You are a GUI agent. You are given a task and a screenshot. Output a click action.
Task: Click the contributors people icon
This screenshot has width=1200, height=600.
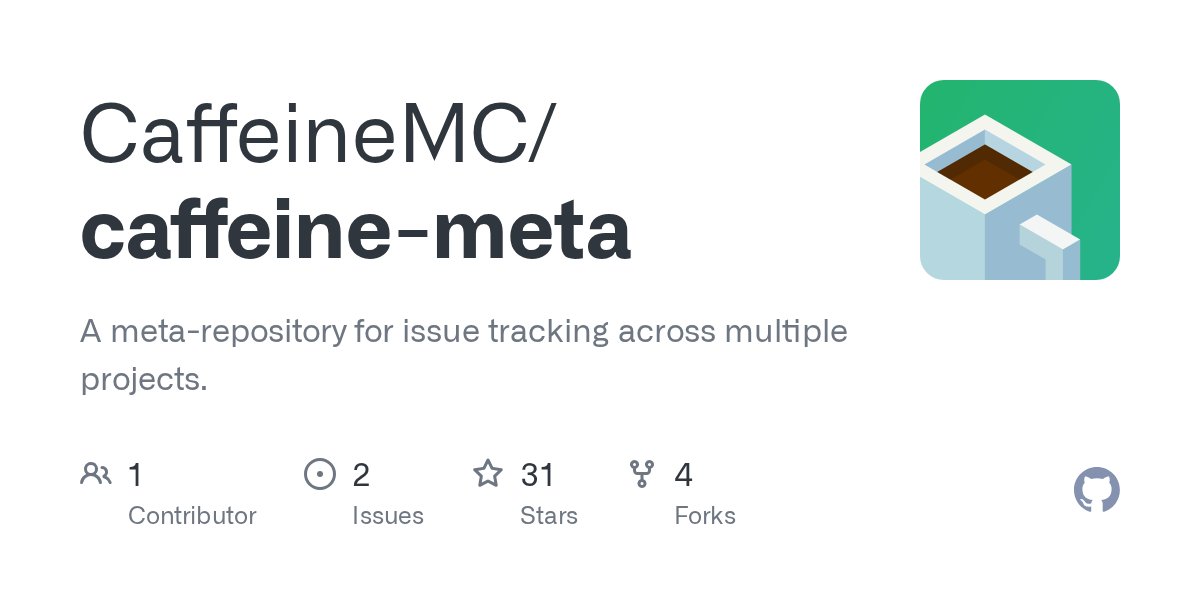[96, 474]
